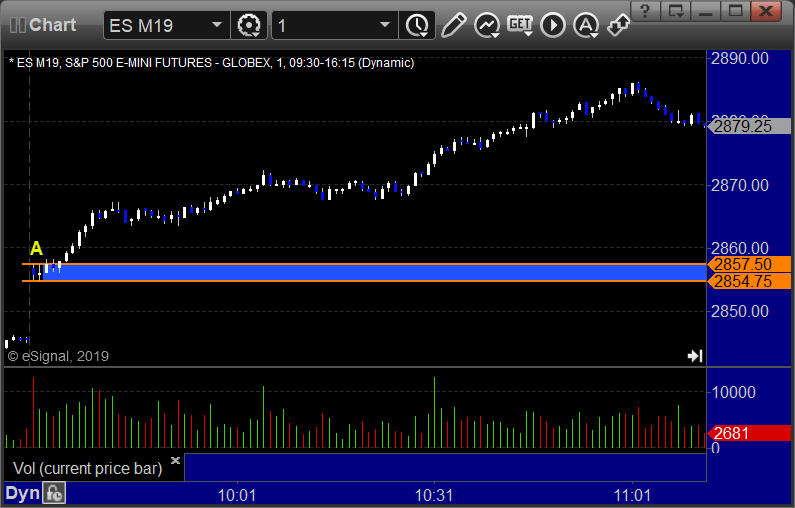The image size is (795, 508).
Task: Close the Vol study label with x
Action: [175, 460]
